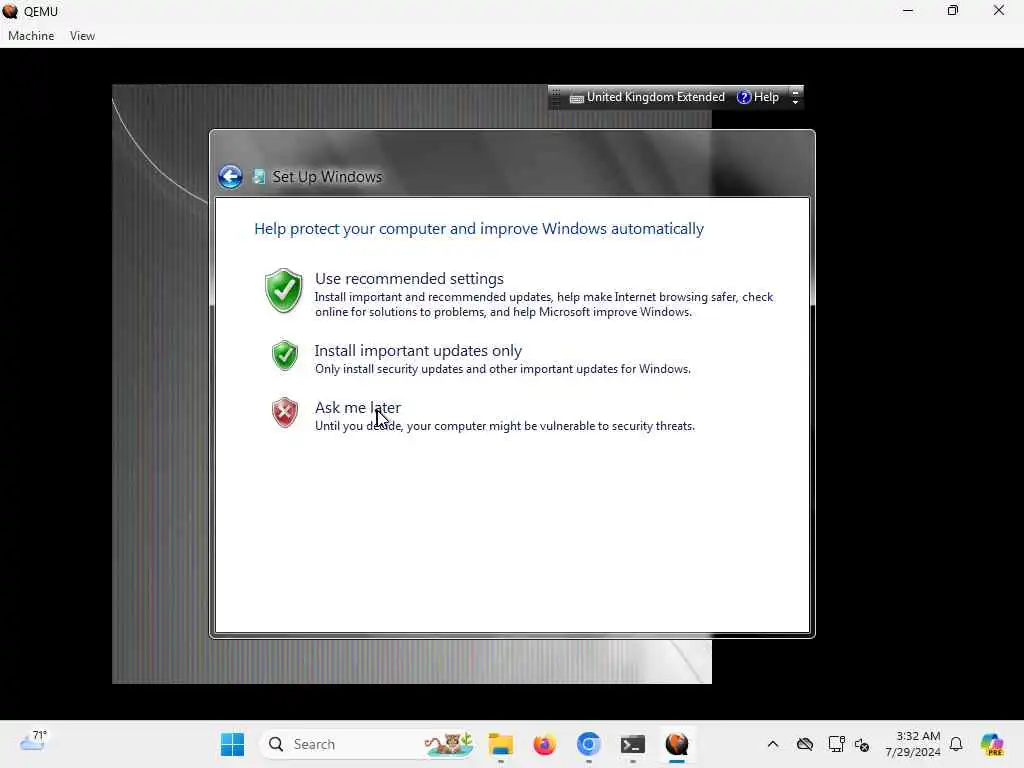Open File Explorer from the taskbar

[x=501, y=744]
